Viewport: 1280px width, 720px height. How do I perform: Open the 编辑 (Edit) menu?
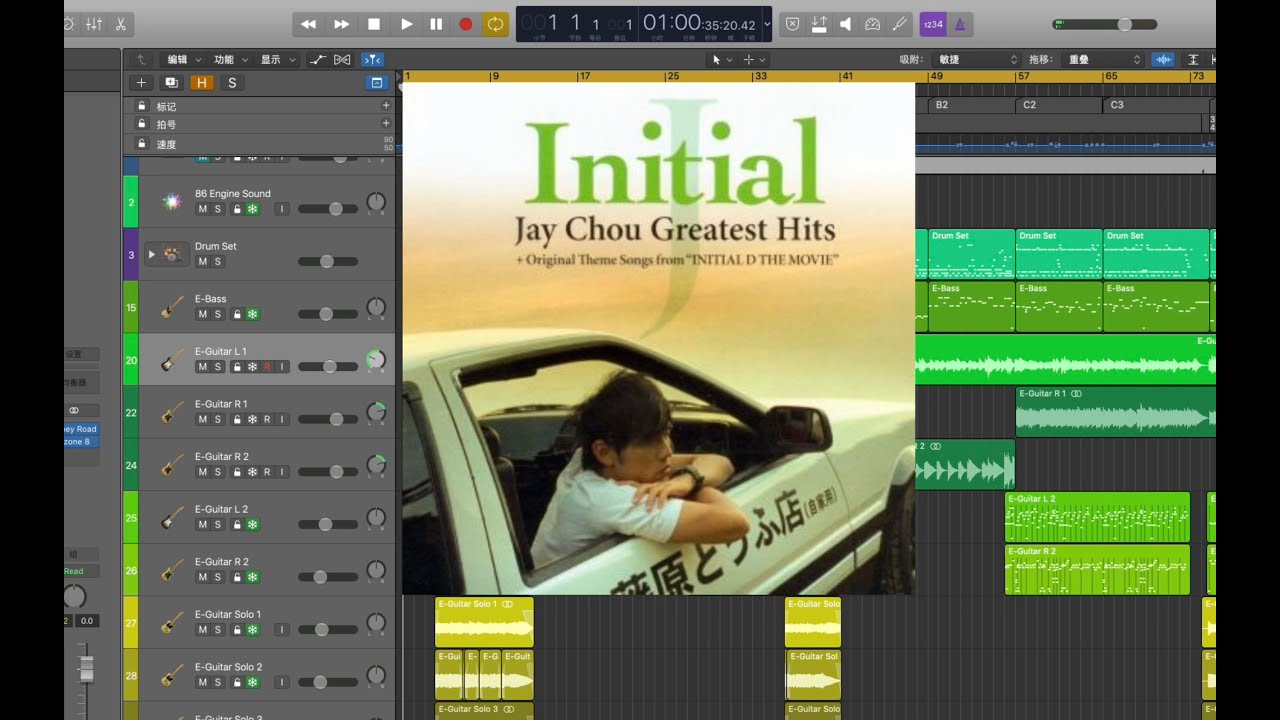184,60
